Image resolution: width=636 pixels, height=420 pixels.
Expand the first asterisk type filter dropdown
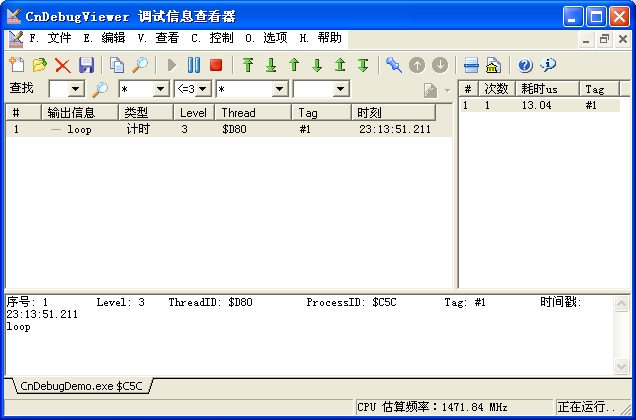[160, 89]
